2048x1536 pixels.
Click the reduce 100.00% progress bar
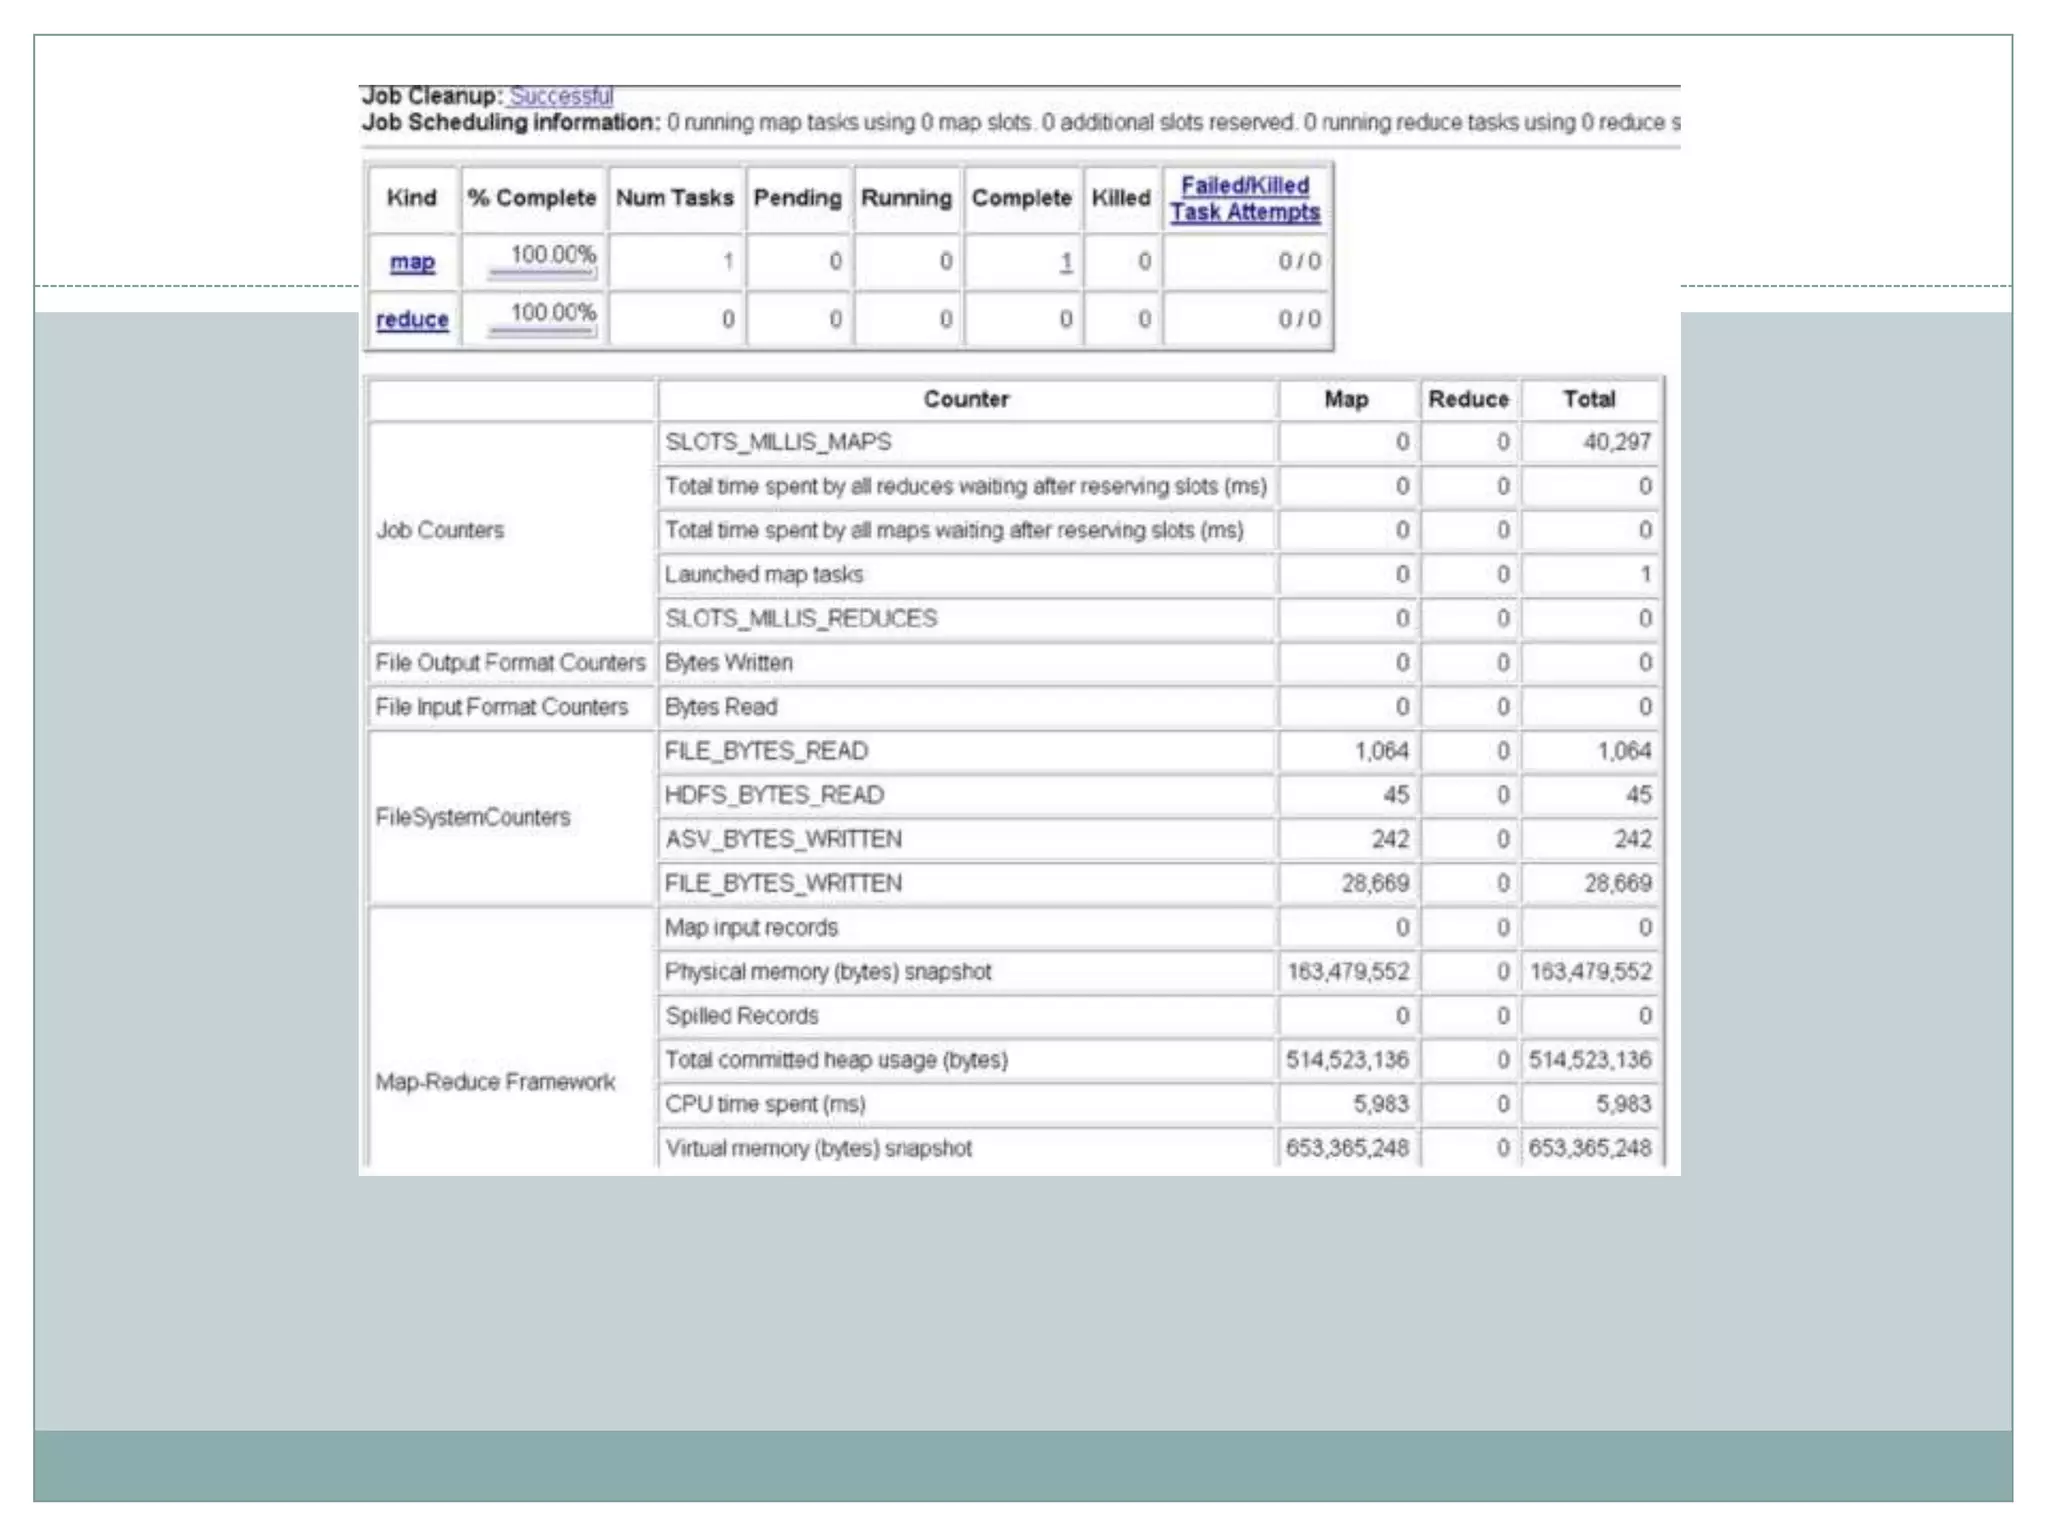click(x=543, y=329)
